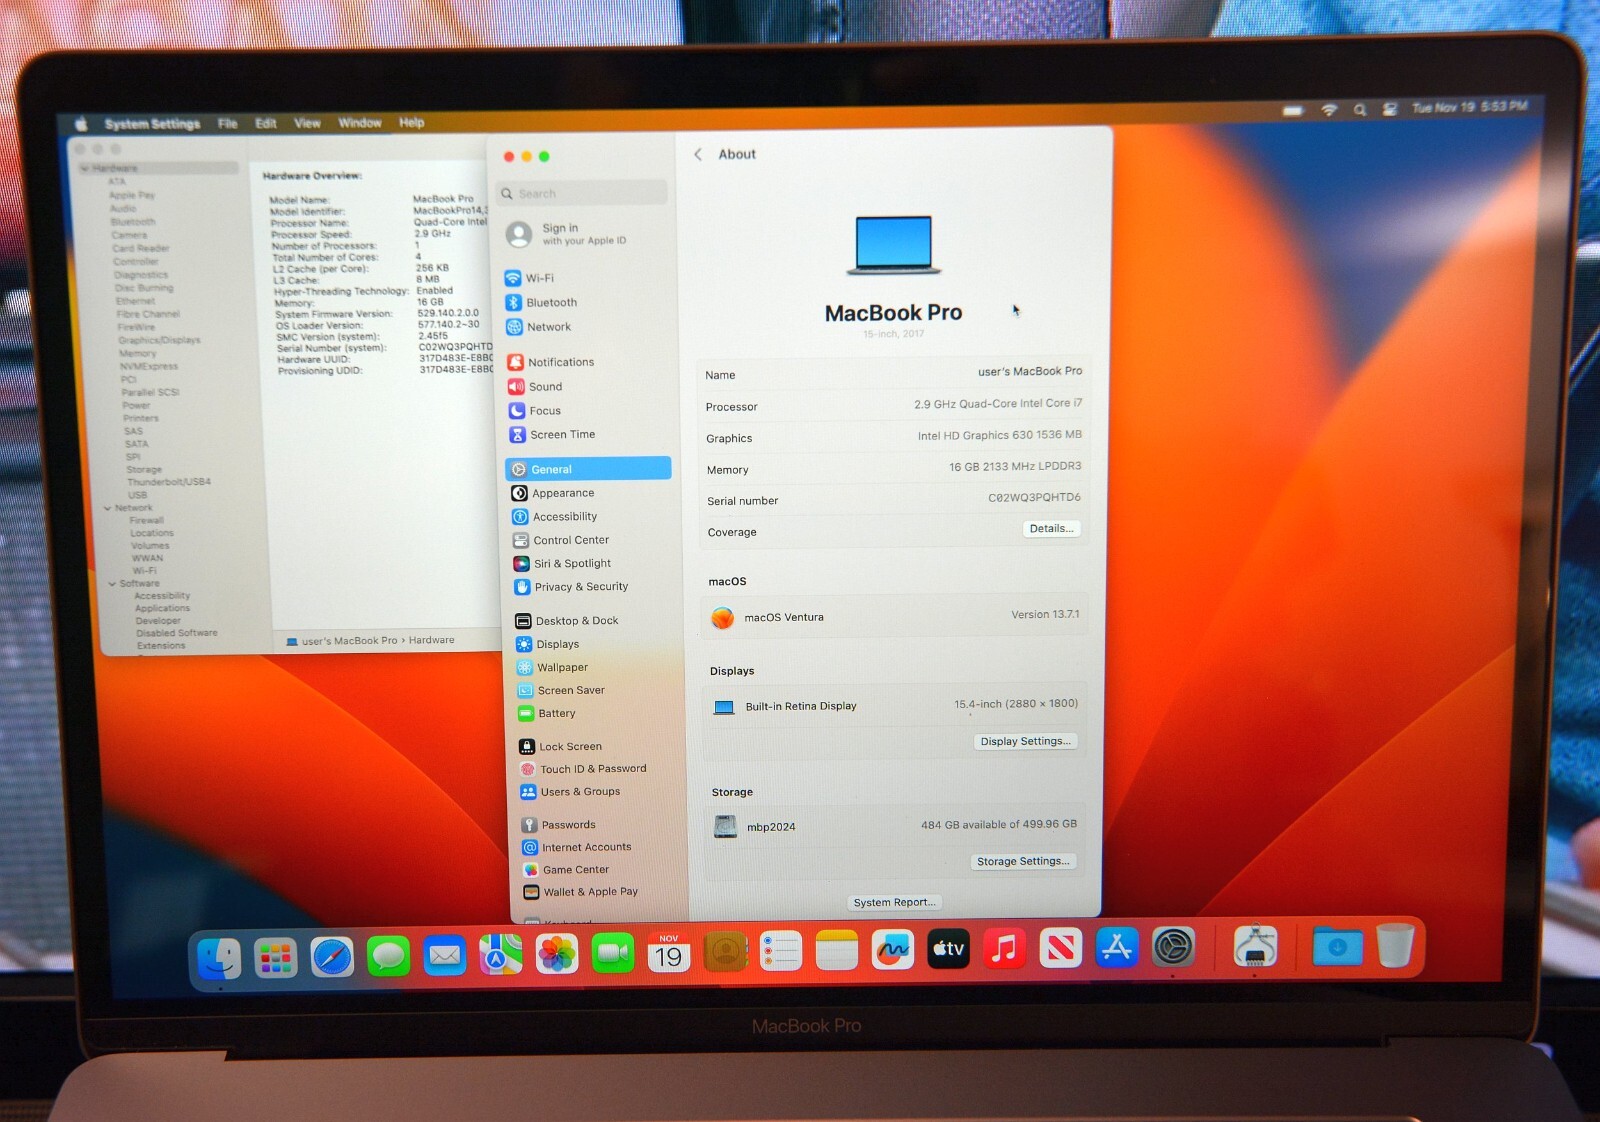Open the Window menu

[x=360, y=122]
